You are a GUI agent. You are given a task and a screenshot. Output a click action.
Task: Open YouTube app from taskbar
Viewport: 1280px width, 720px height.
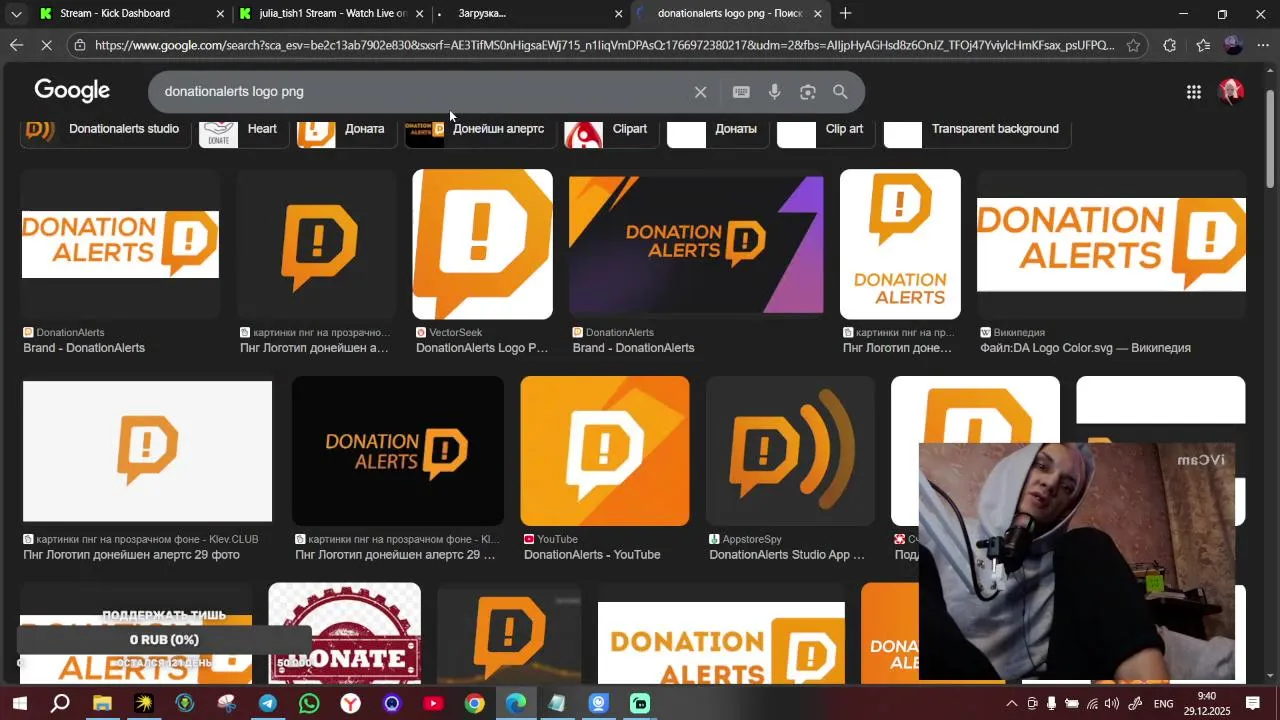pyautogui.click(x=433, y=704)
